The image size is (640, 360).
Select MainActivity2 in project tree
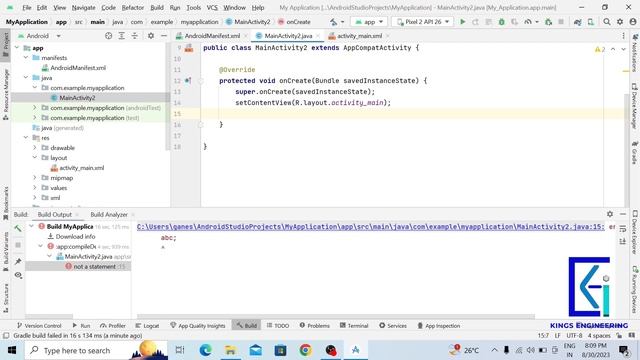(77, 98)
